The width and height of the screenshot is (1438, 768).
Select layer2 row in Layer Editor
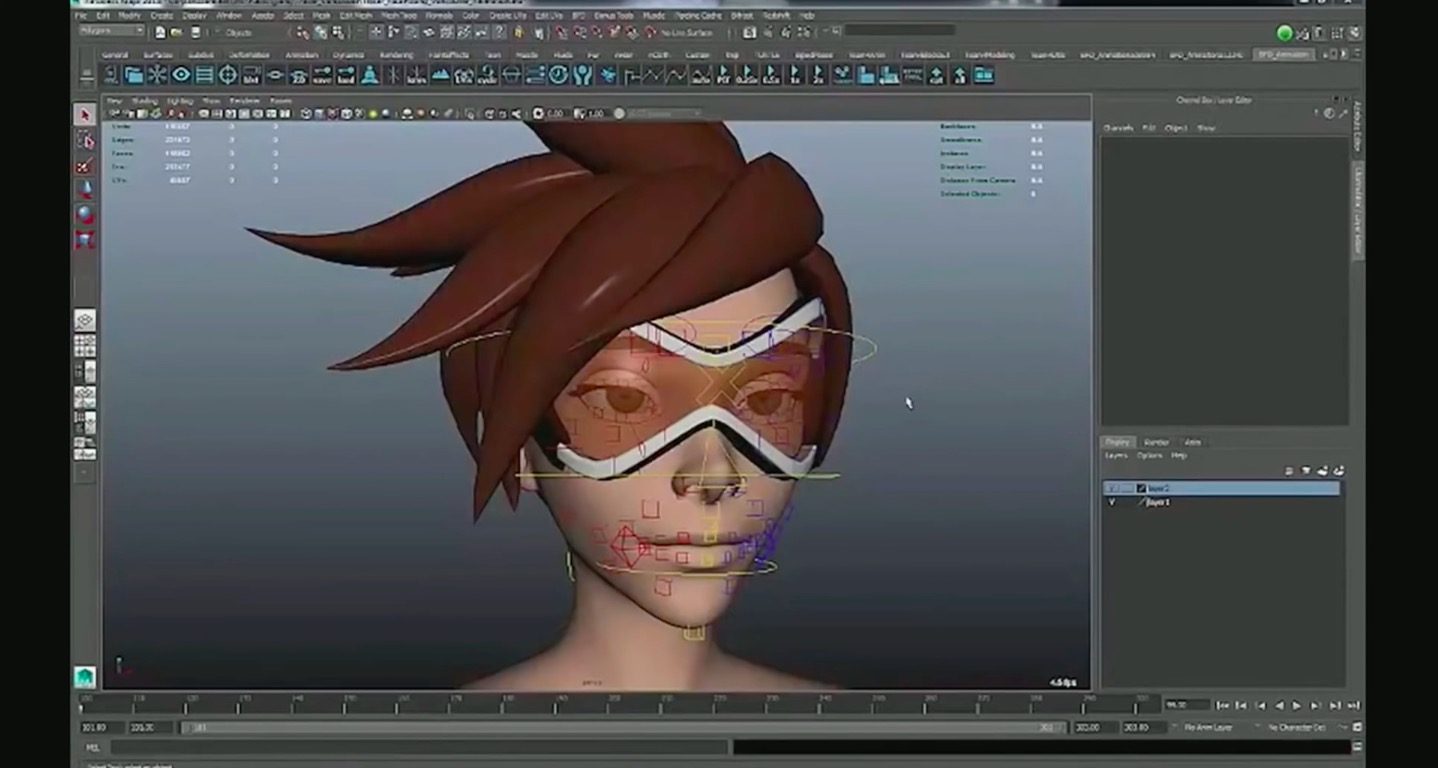(x=1222, y=488)
